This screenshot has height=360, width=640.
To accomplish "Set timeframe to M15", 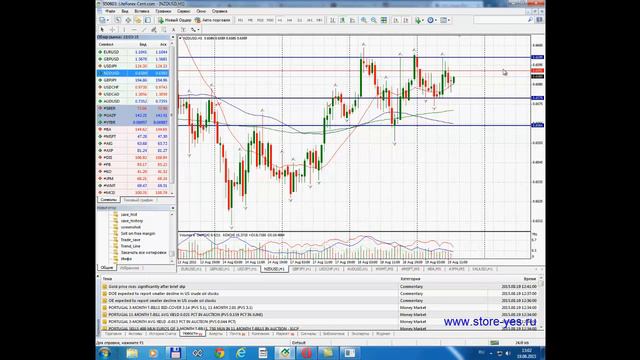I will pyautogui.click(x=260, y=20).
